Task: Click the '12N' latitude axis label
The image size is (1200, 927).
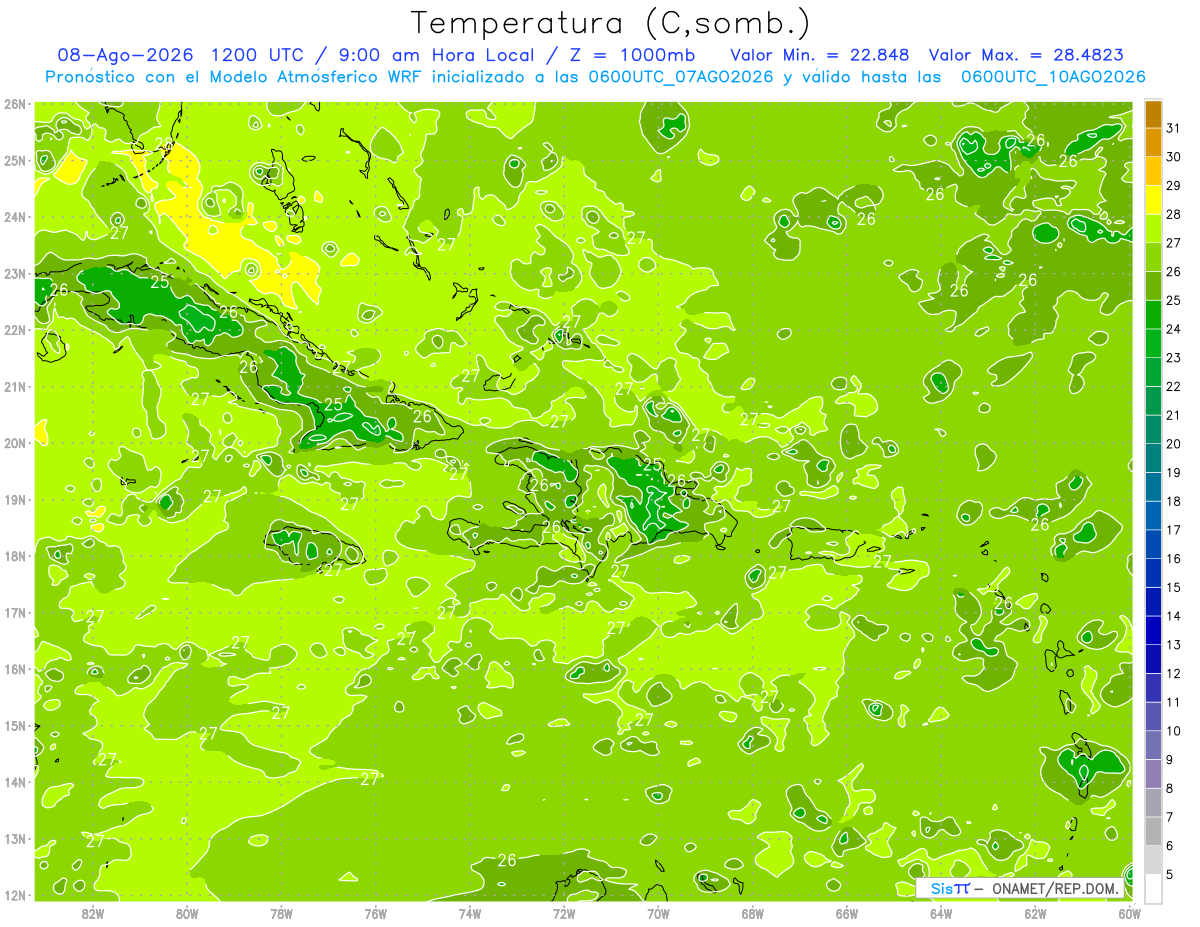Action: coord(14,895)
